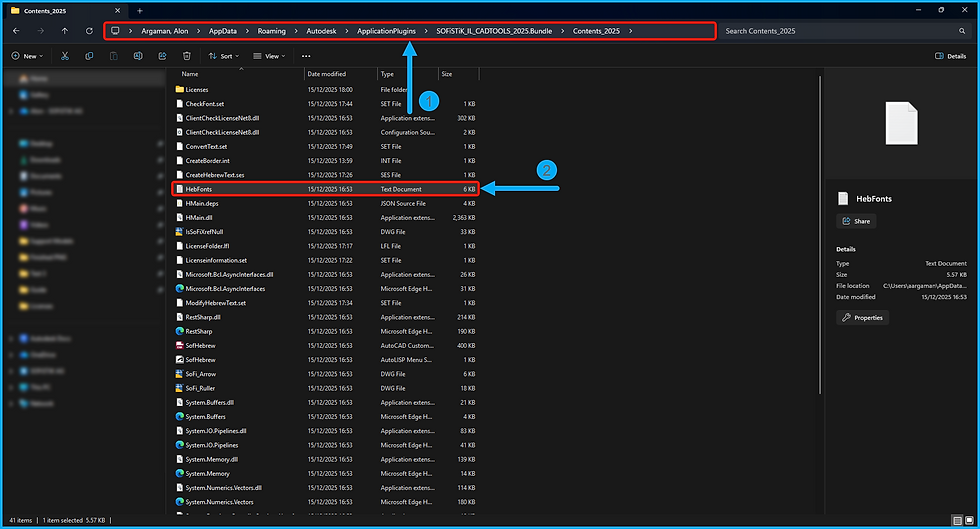Select the Licenseinformation.set file
Image resolution: width=980 pixels, height=529 pixels.
click(326, 260)
